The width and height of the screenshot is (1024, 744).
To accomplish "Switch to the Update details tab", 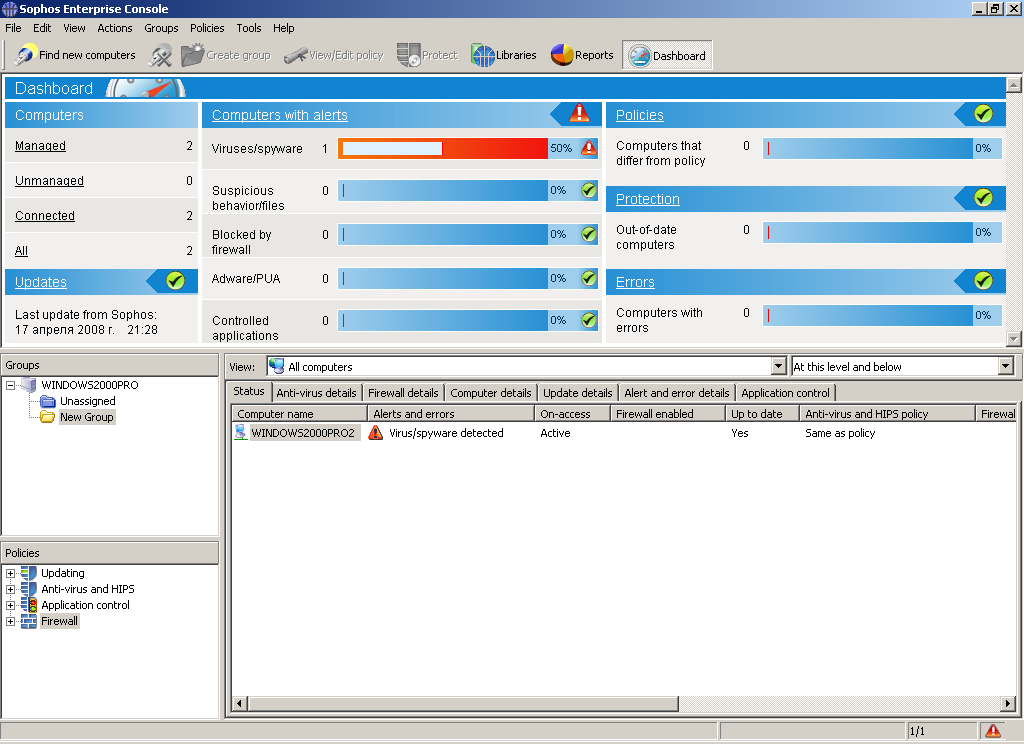I will (577, 393).
